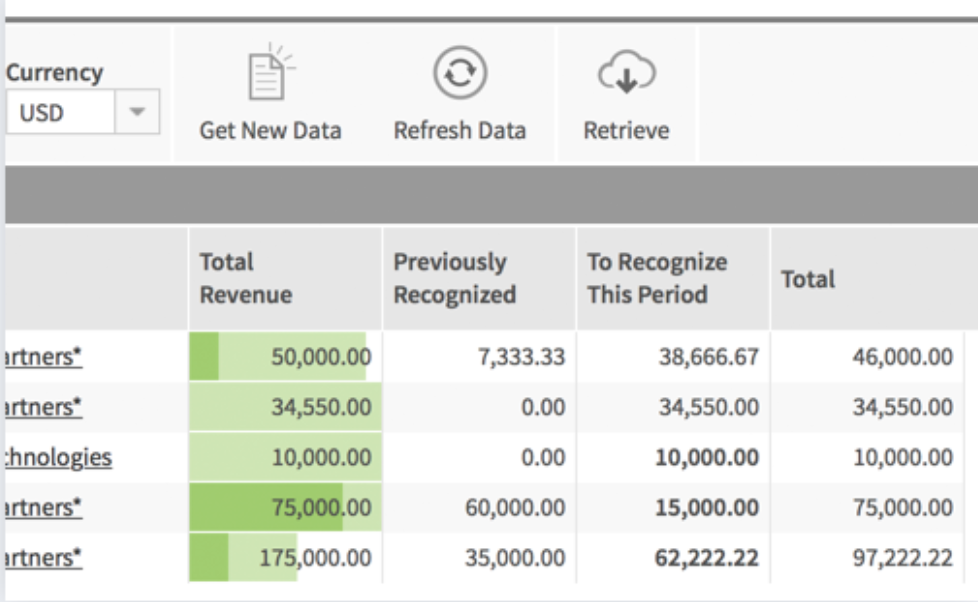This screenshot has height=602, width=978.
Task: Click the USD value in Currency box
Action: click(42, 113)
